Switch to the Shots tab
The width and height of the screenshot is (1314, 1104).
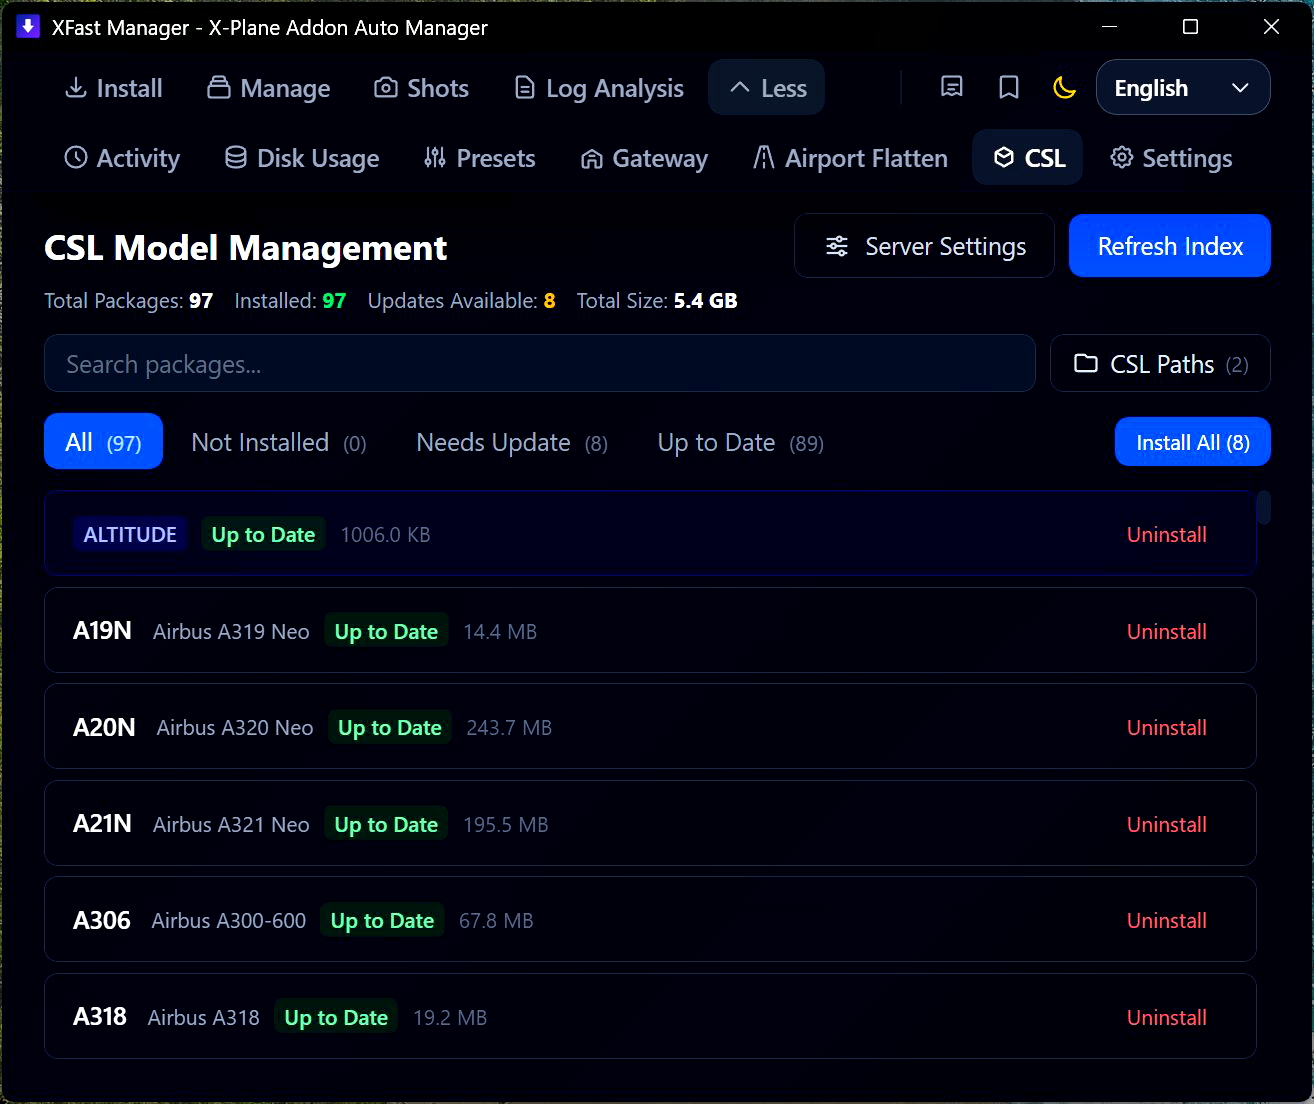421,88
